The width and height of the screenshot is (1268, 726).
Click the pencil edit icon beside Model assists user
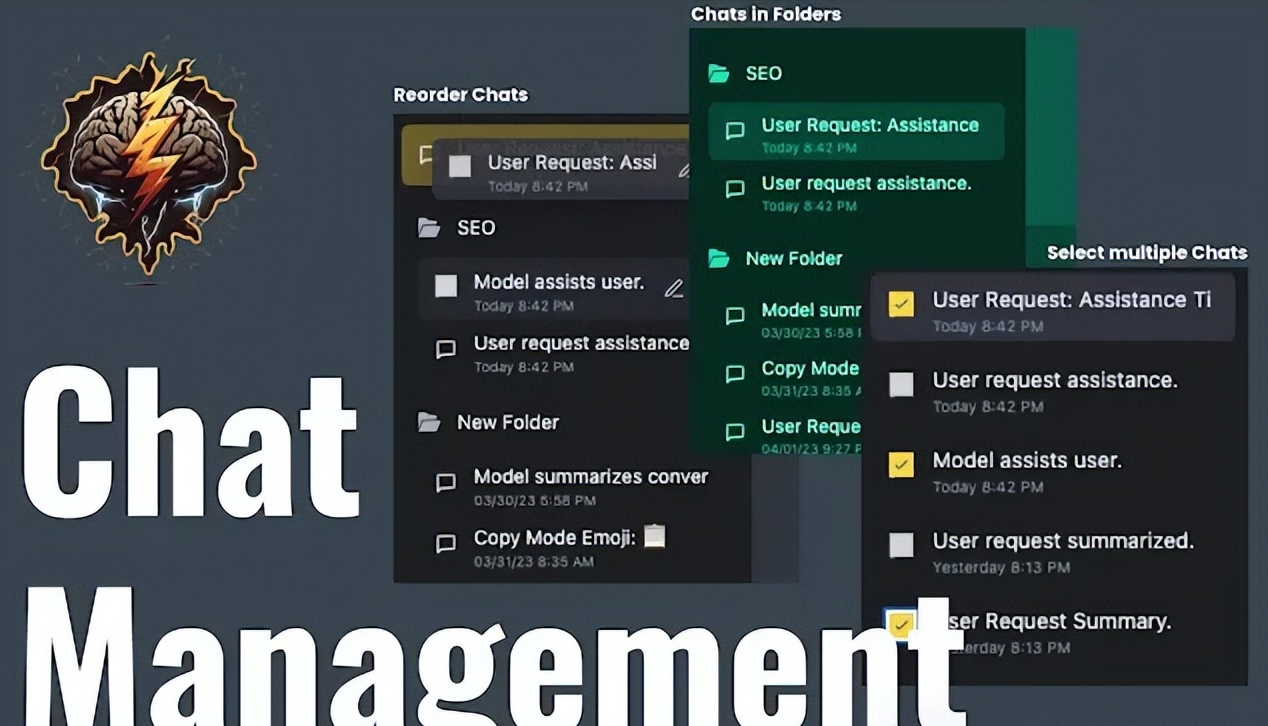tap(674, 289)
